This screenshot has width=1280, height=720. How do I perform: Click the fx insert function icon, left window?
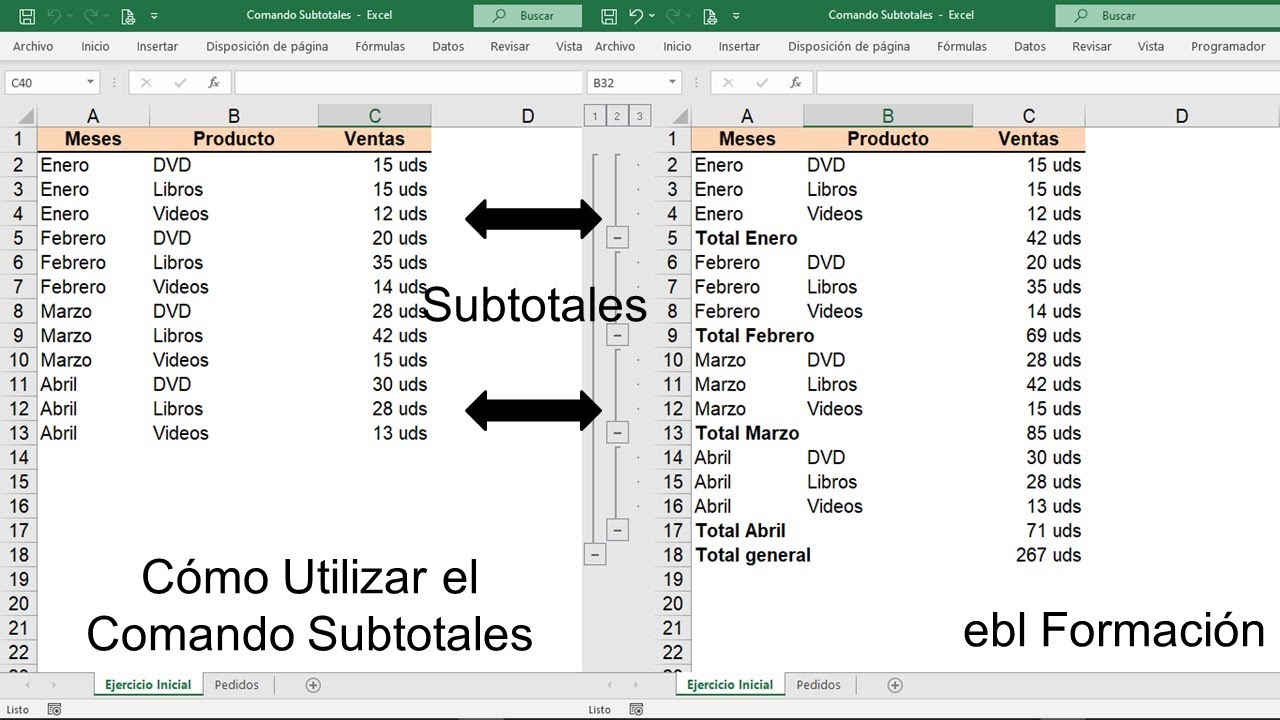coord(213,83)
